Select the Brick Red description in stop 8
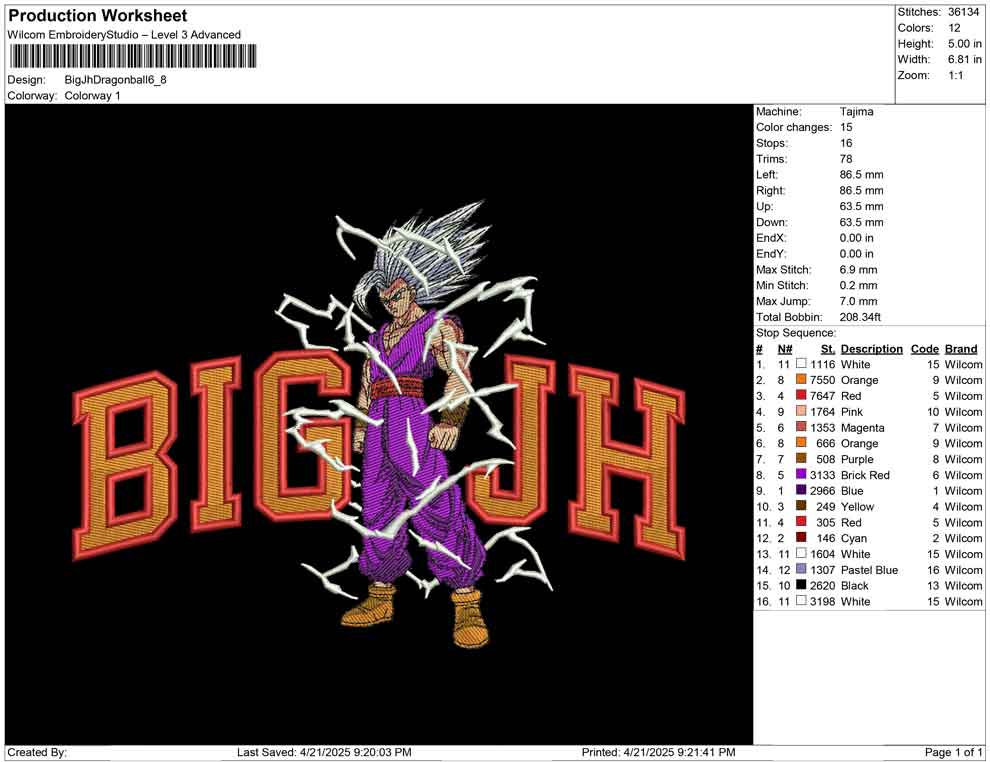The width and height of the screenshot is (990, 762). (x=865, y=474)
